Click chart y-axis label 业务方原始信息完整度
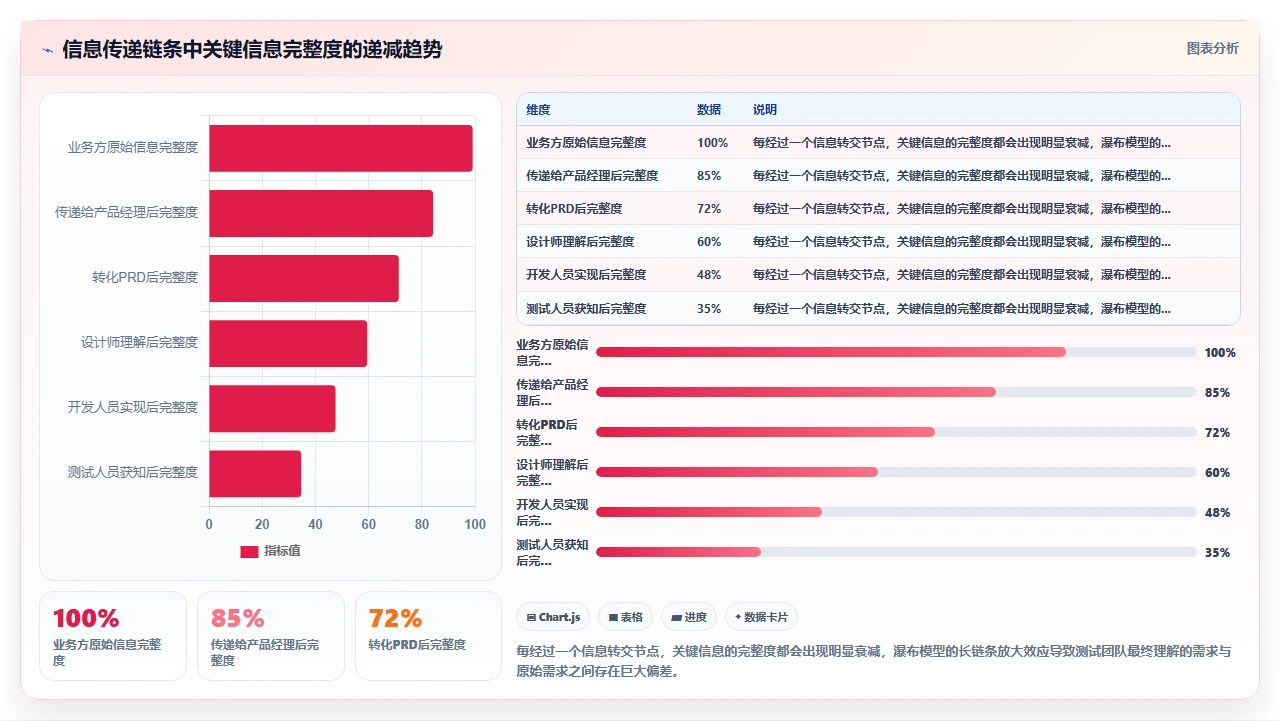The image size is (1280, 721). point(133,147)
